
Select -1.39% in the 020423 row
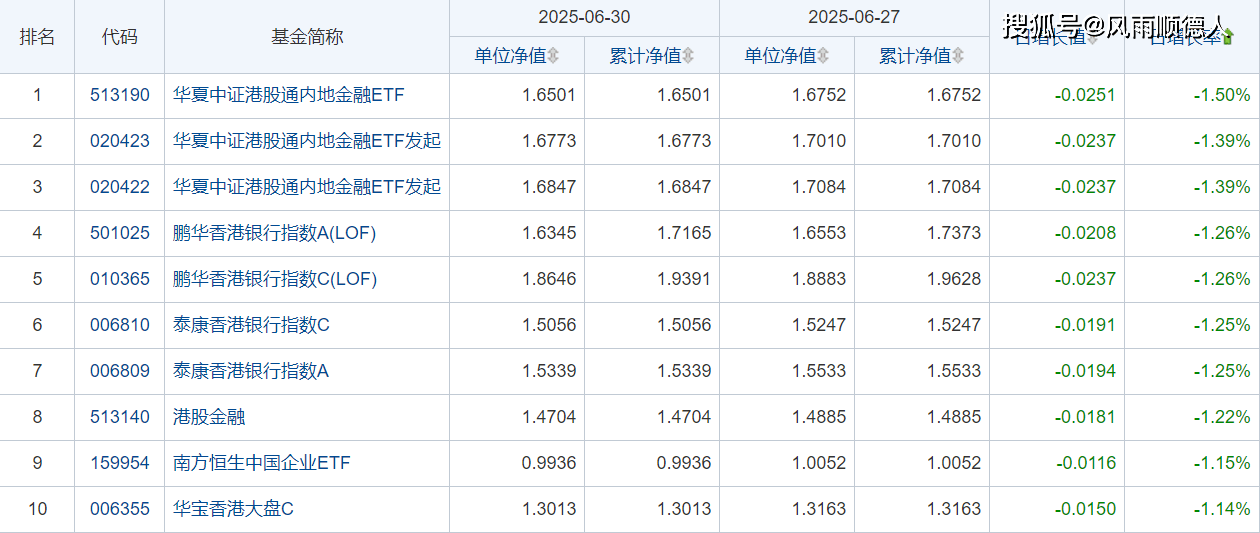(1222, 142)
